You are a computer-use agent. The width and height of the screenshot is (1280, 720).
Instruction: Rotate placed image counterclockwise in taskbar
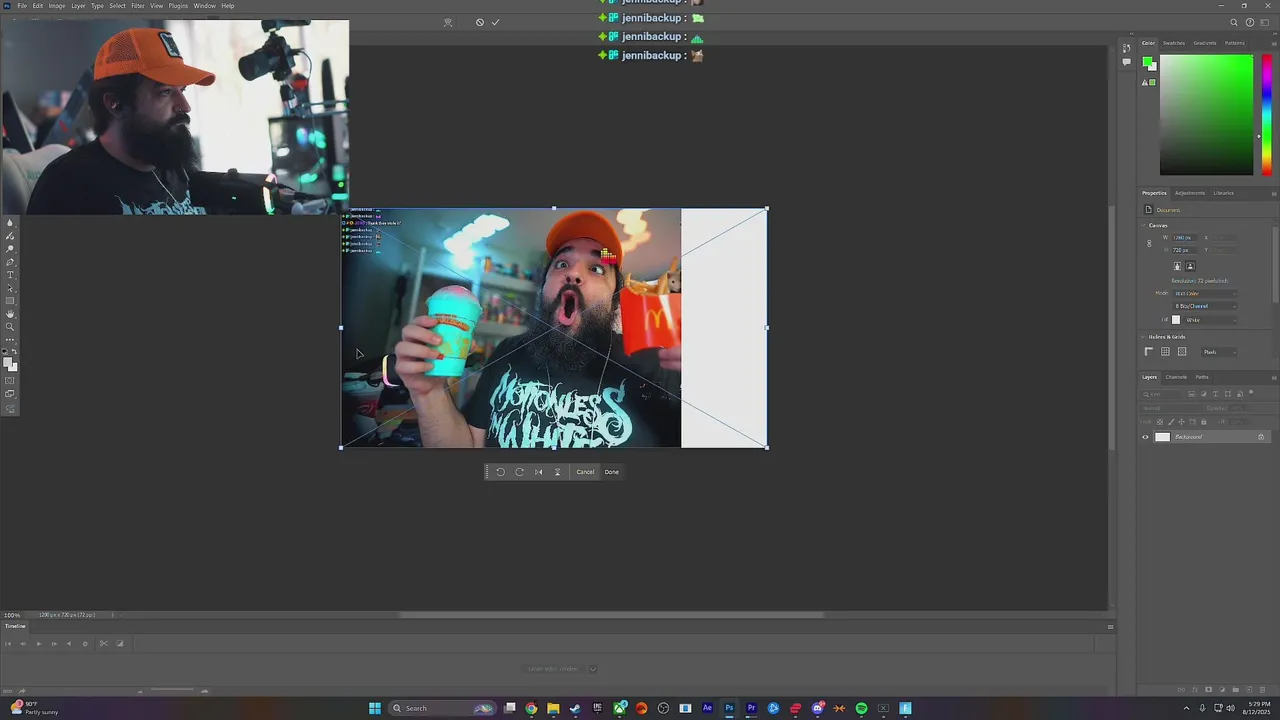(x=500, y=472)
